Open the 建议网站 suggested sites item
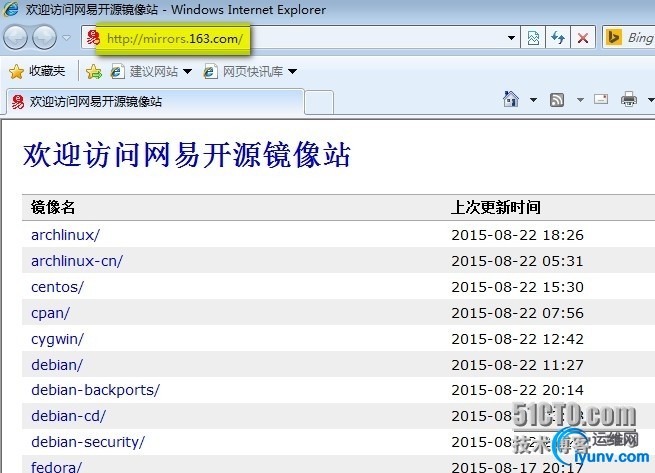This screenshot has height=473, width=655. [x=151, y=71]
